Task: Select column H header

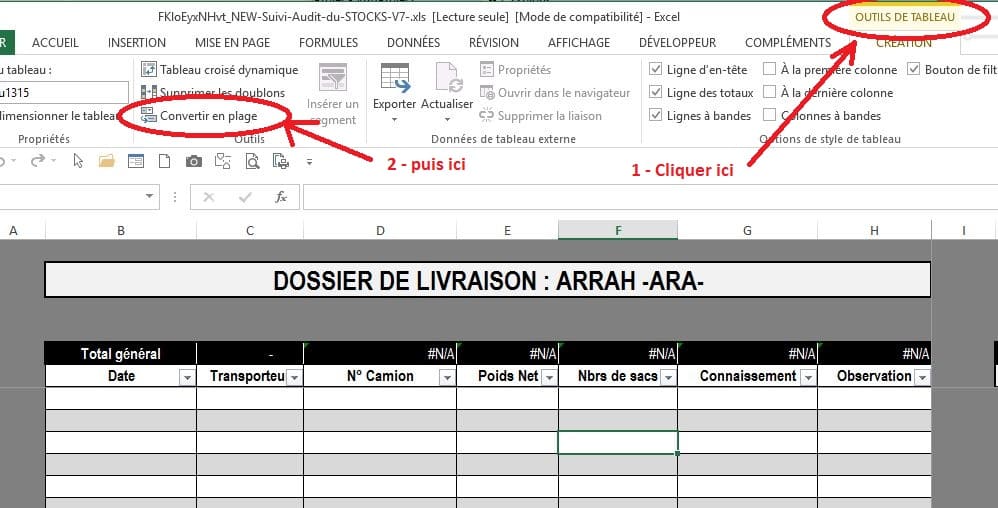Action: tap(874, 230)
